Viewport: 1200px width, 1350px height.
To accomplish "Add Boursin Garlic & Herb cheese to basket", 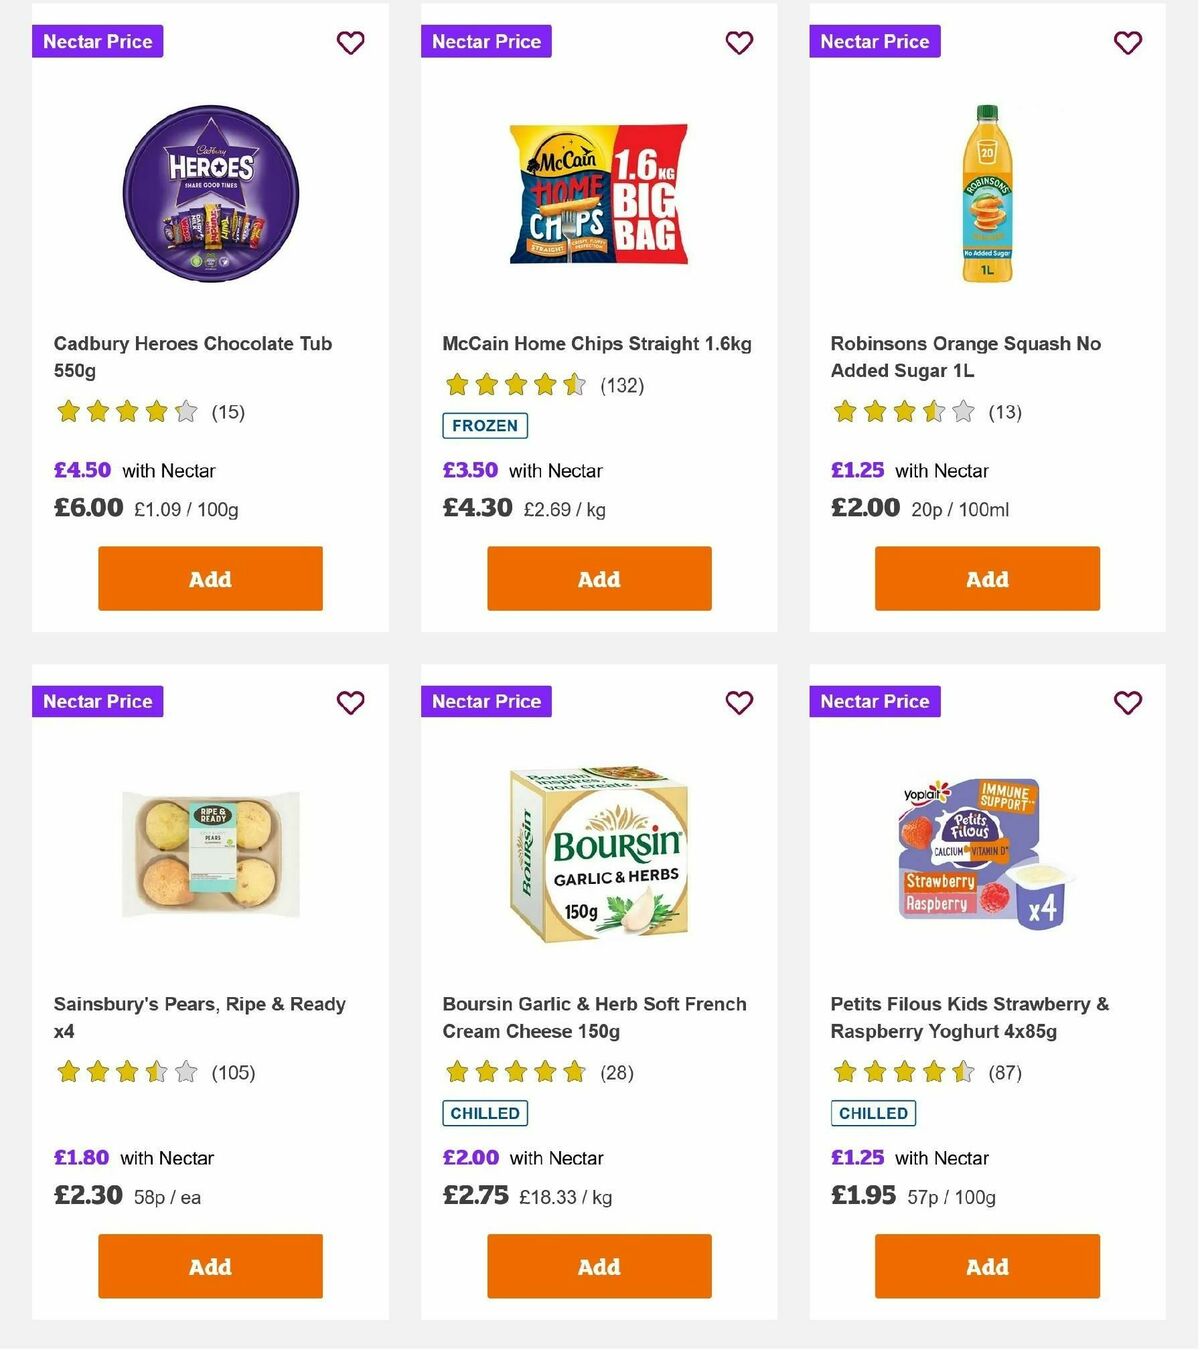I will tap(597, 1266).
